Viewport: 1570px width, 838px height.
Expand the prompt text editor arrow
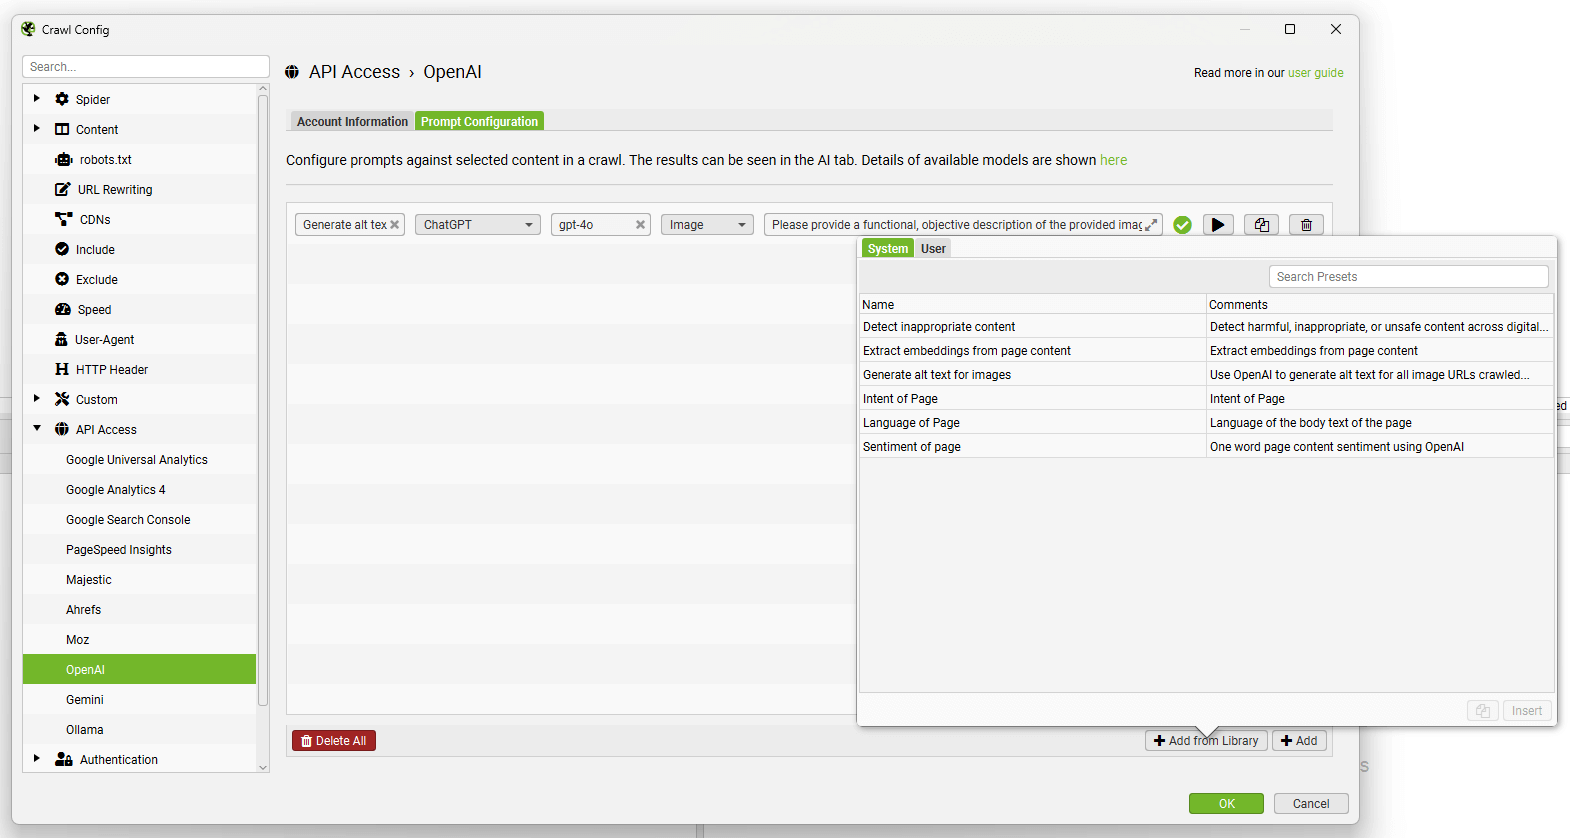pos(1151,225)
